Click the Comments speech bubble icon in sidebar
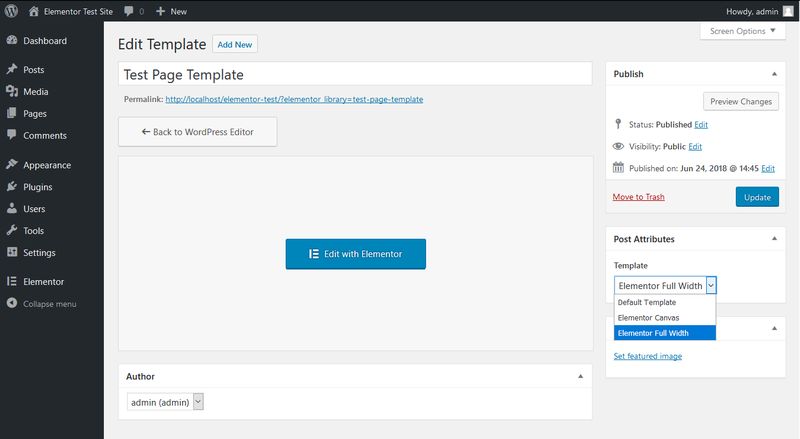 [x=12, y=135]
